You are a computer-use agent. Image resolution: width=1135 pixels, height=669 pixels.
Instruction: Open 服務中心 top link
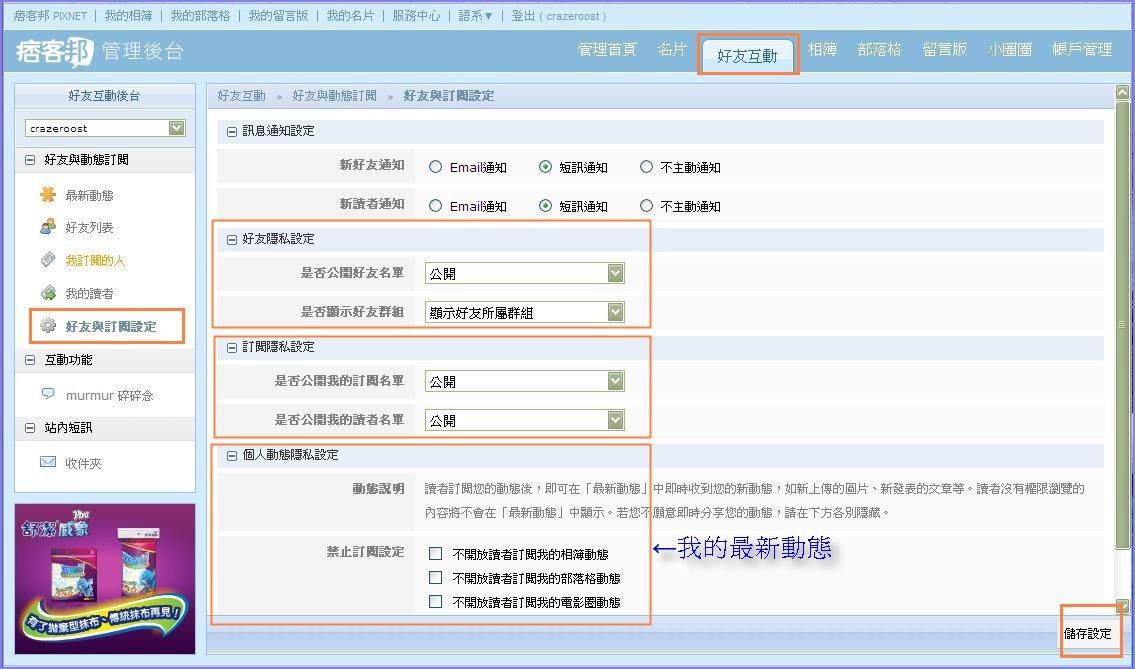coord(416,15)
